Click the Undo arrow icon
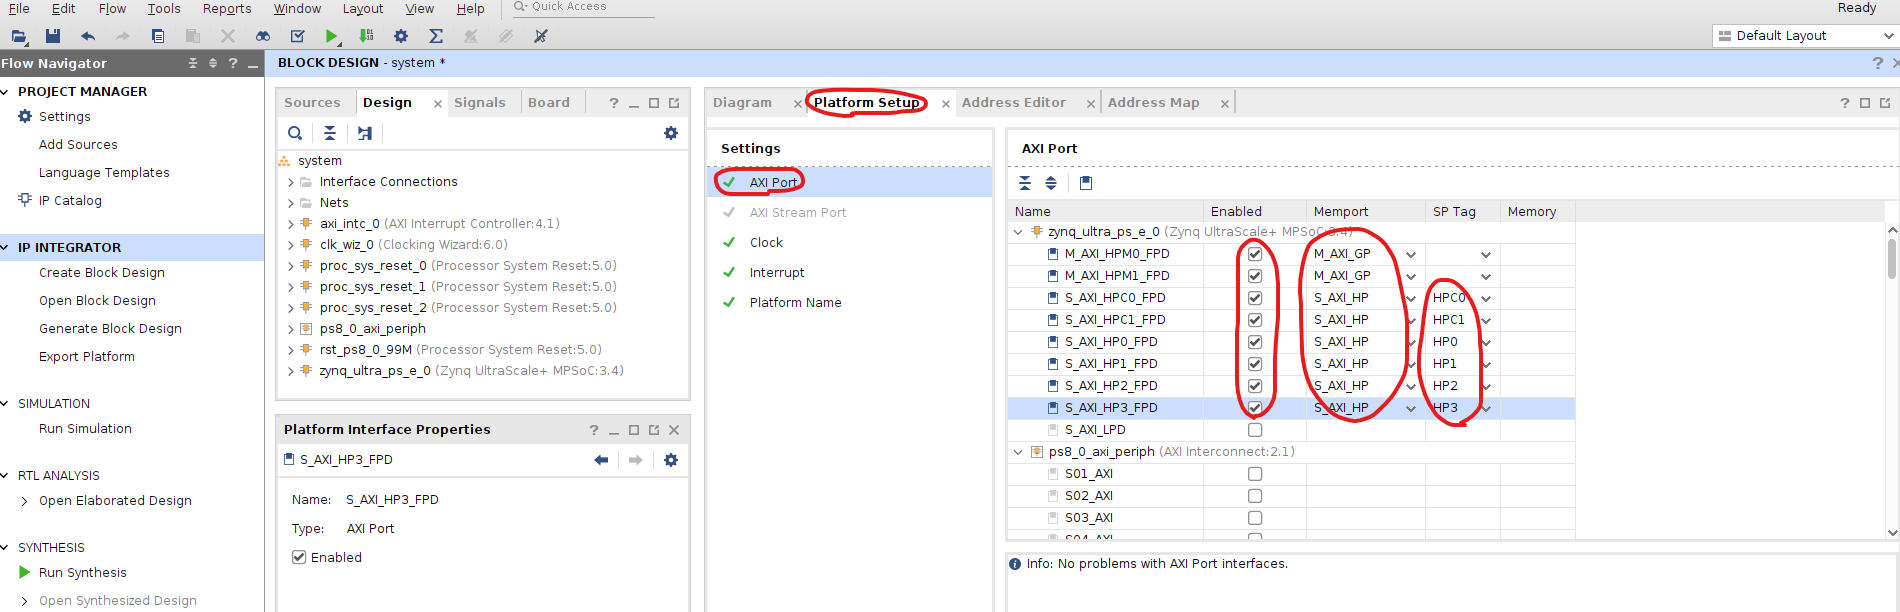1900x612 pixels. [88, 36]
